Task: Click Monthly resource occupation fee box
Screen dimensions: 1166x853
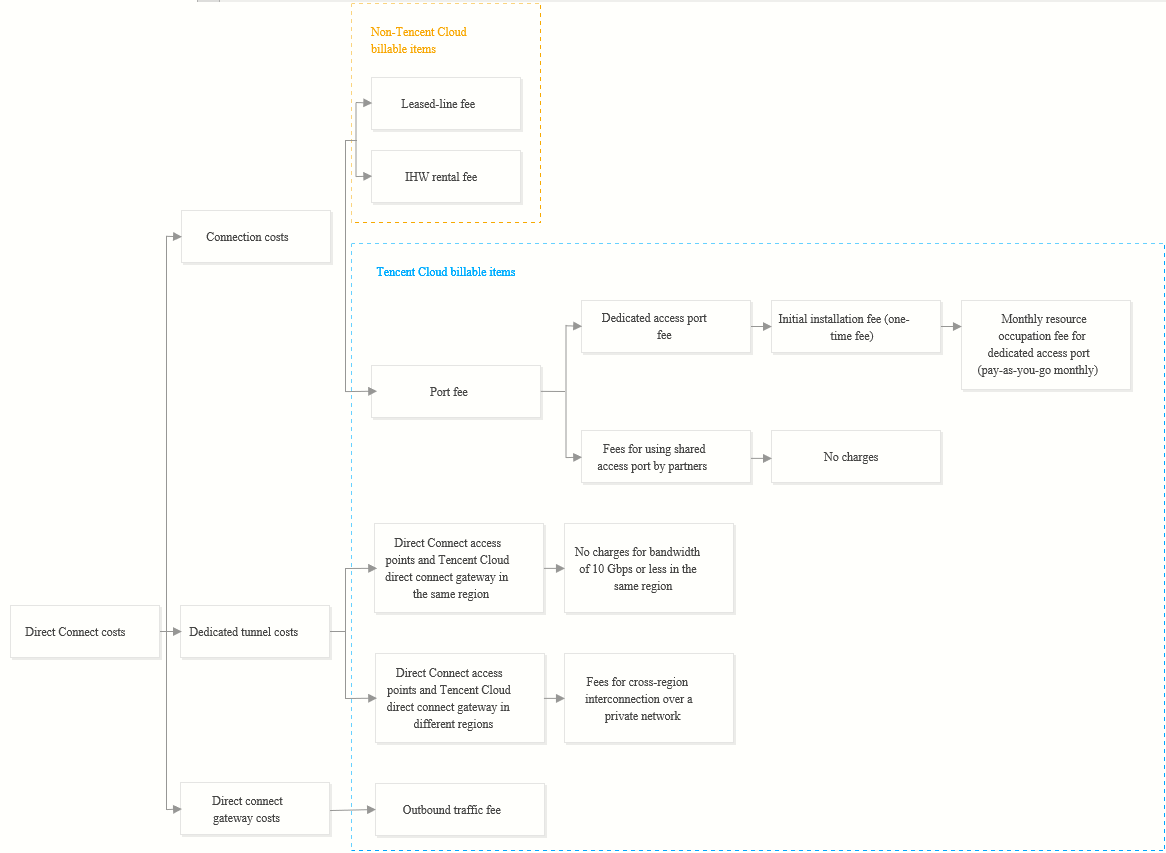Action: [x=1046, y=345]
